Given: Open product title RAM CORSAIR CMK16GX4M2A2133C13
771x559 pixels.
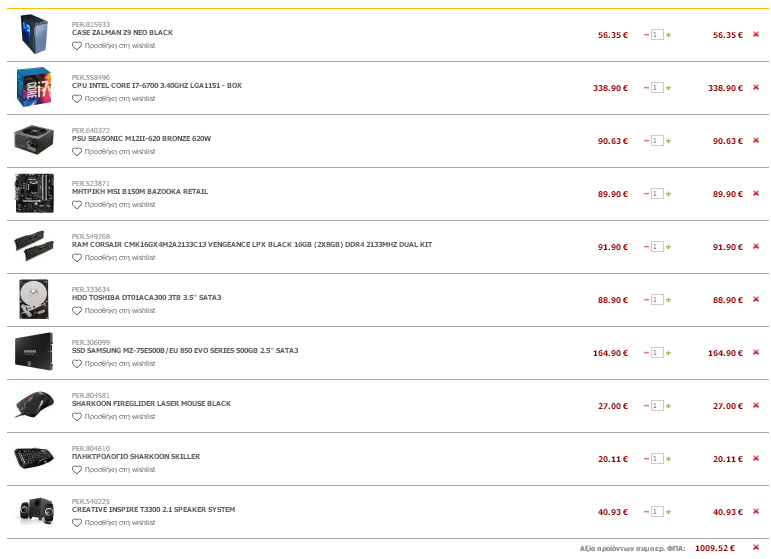Looking at the screenshot, I should click(252, 244).
